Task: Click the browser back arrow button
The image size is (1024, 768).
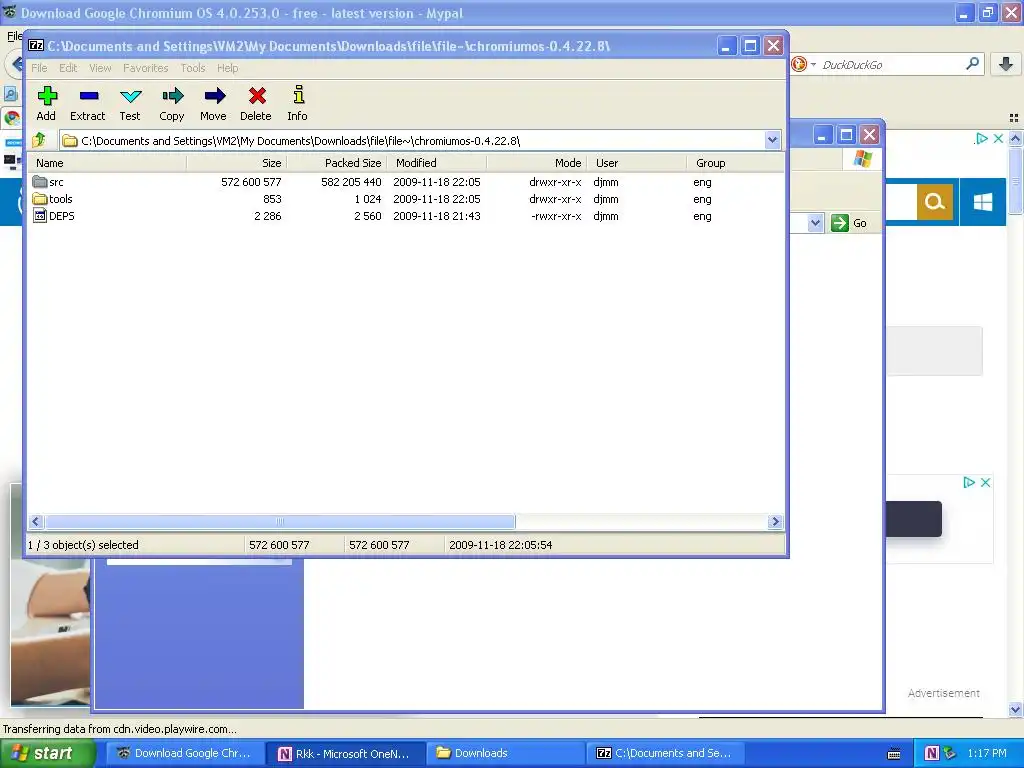Action: point(16,65)
